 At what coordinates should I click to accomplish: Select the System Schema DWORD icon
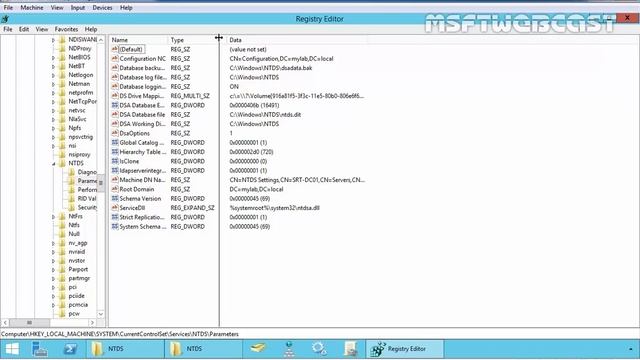pos(115,227)
